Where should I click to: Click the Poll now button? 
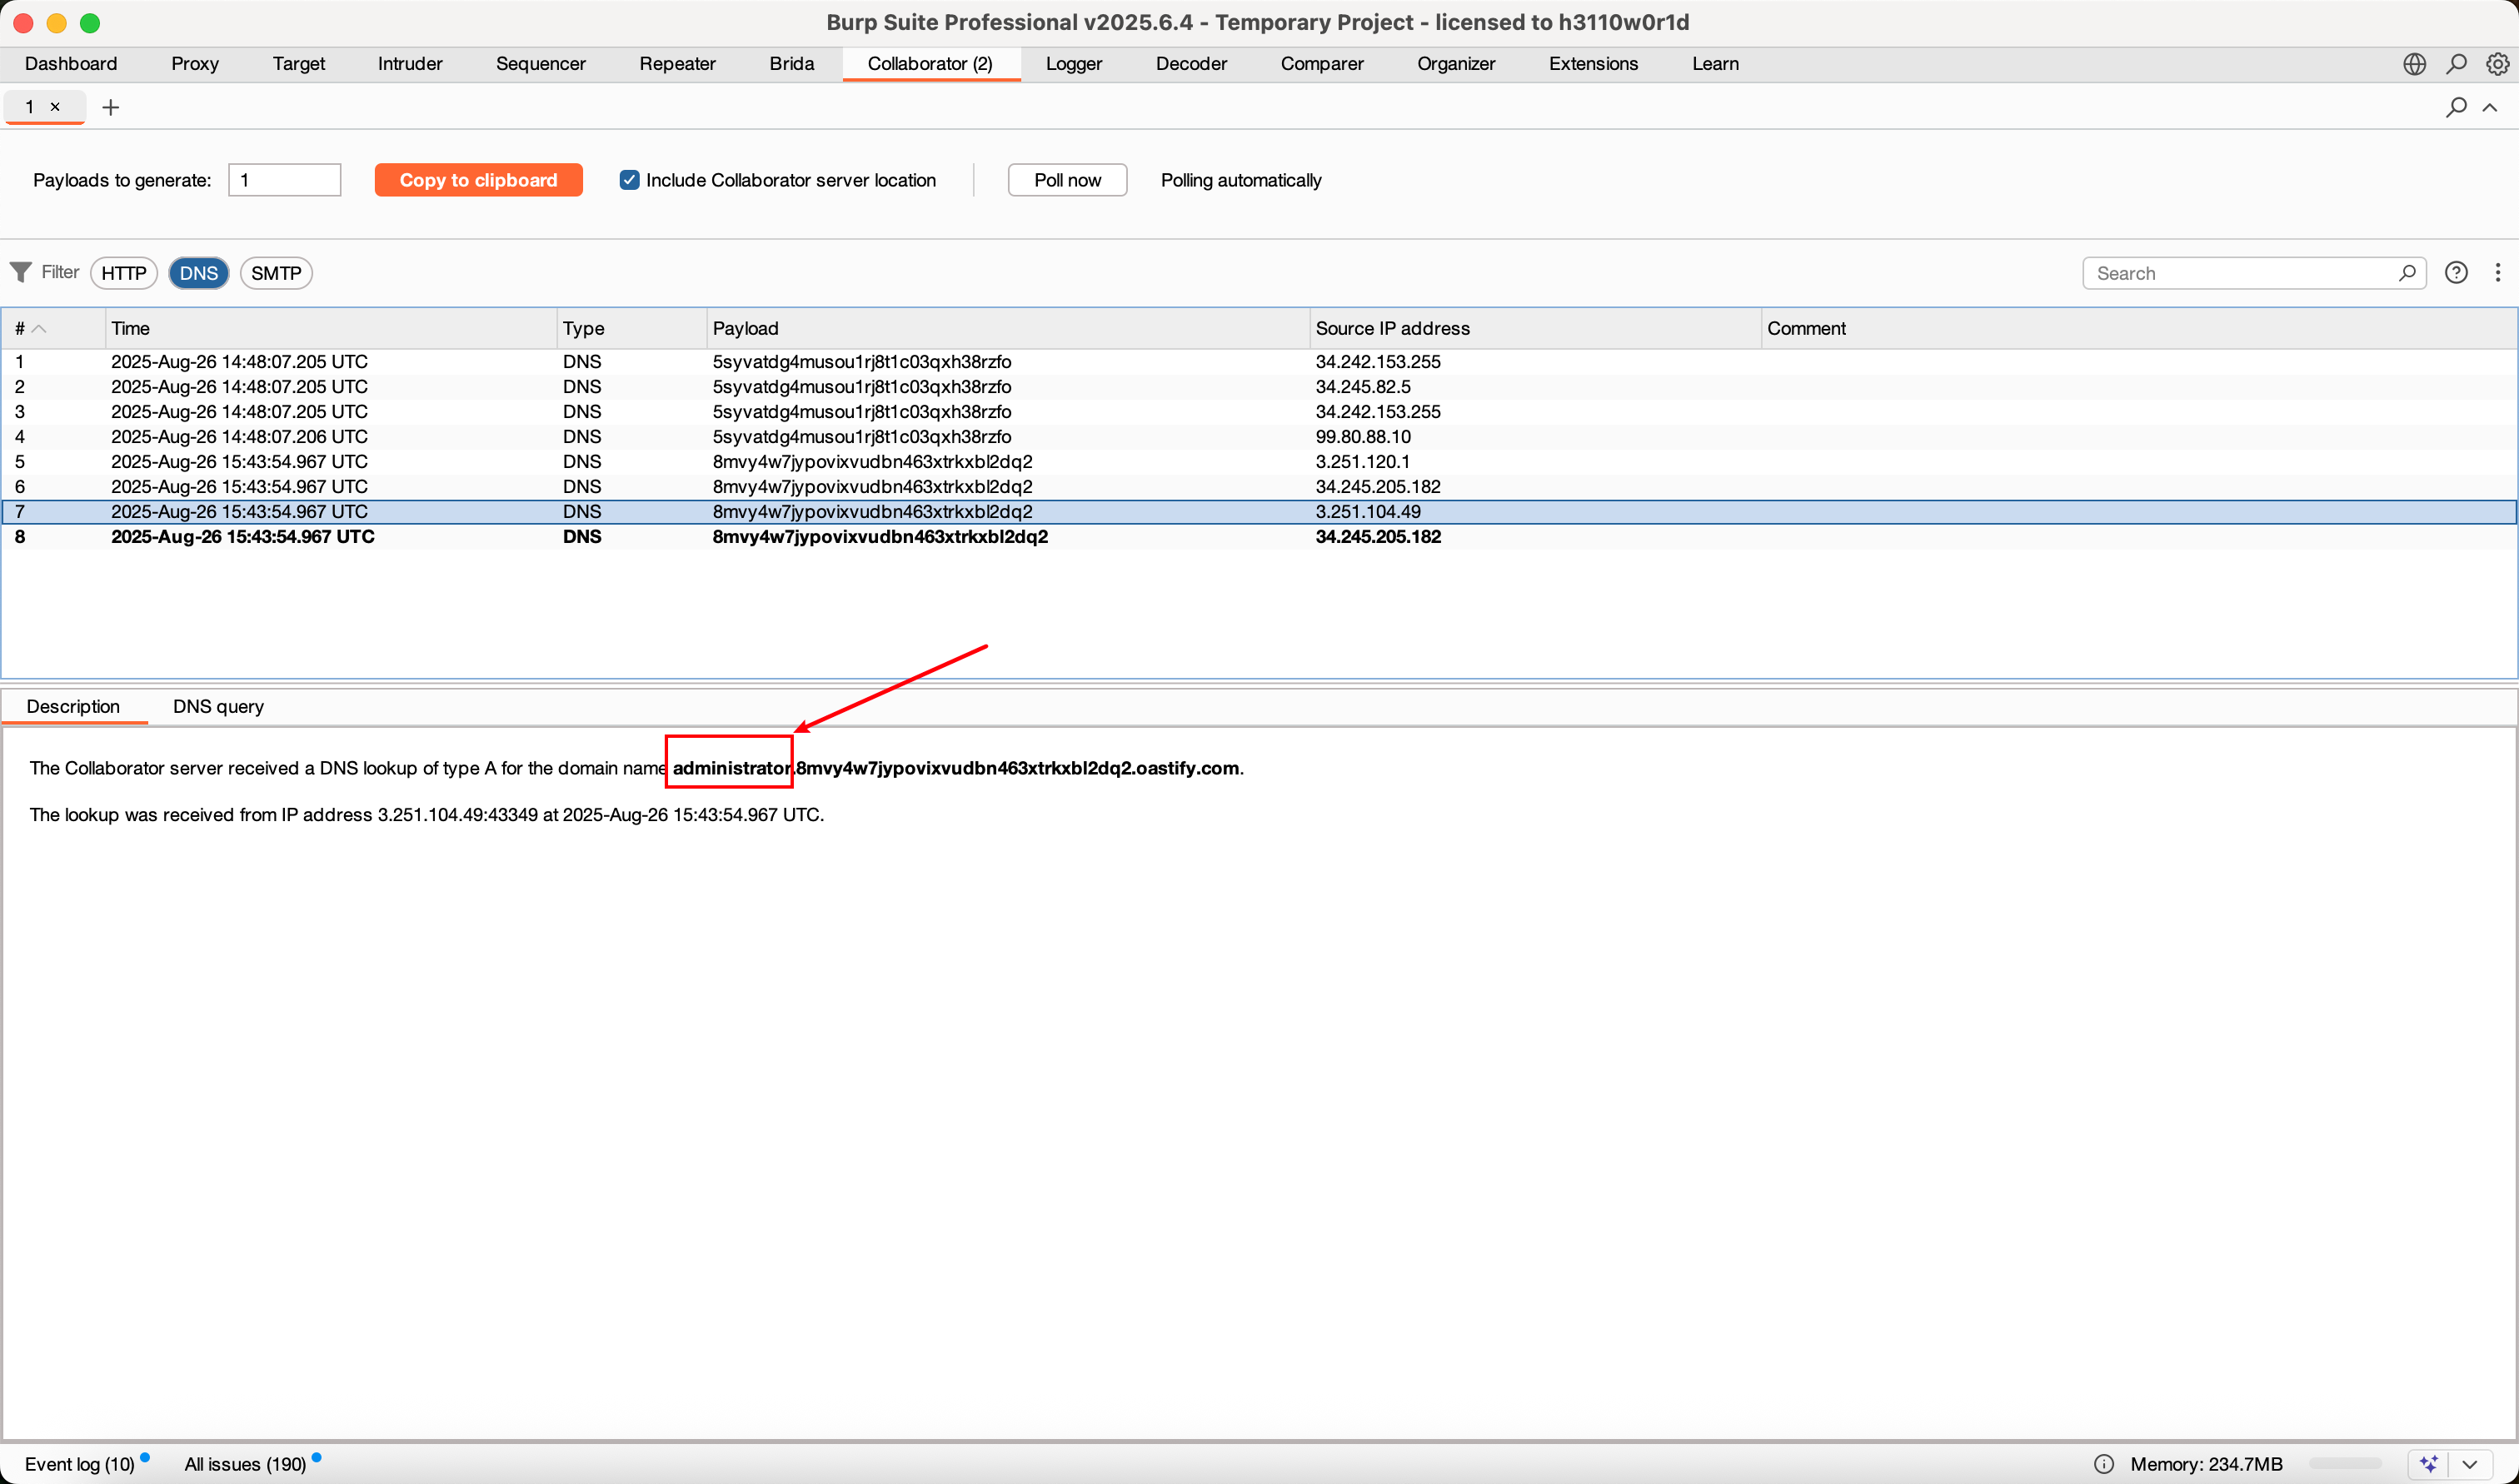click(1067, 180)
